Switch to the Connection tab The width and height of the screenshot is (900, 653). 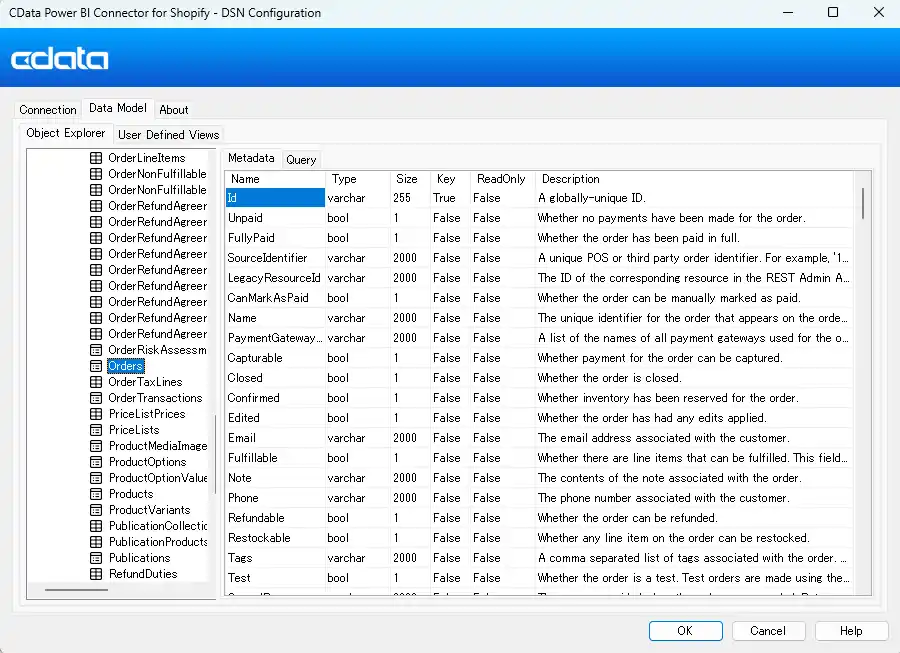(48, 110)
